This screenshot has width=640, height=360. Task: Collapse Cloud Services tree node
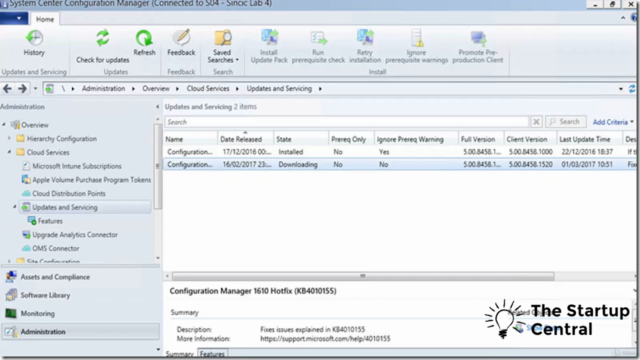[9, 152]
